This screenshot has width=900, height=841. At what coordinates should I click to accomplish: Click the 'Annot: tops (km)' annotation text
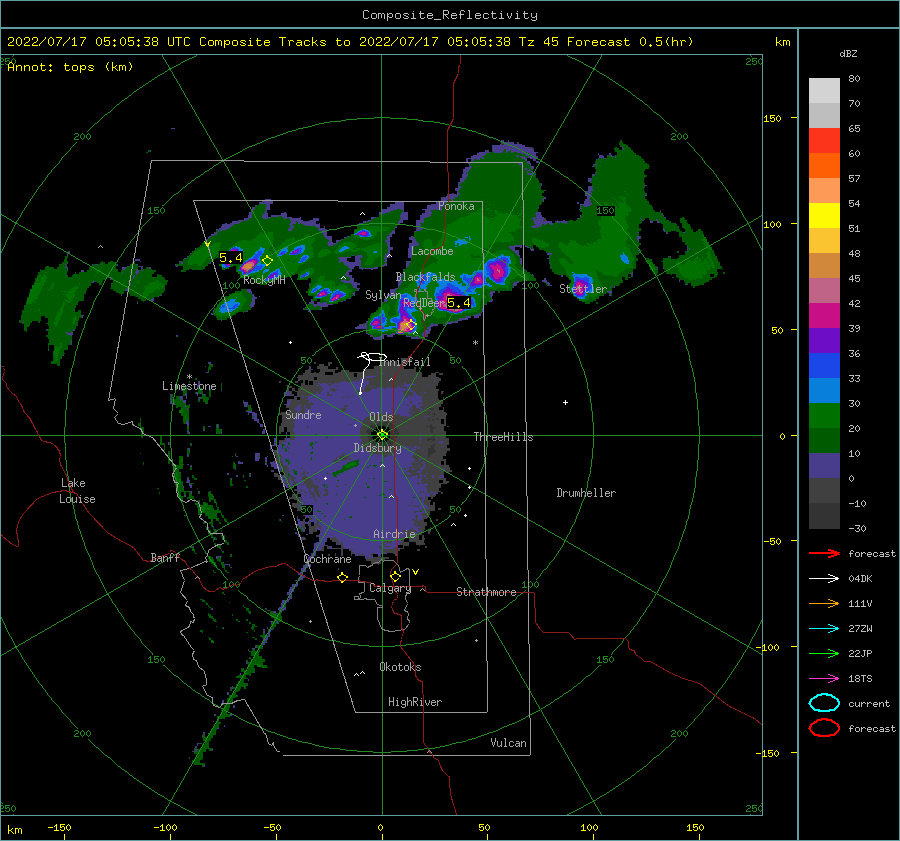[70, 67]
